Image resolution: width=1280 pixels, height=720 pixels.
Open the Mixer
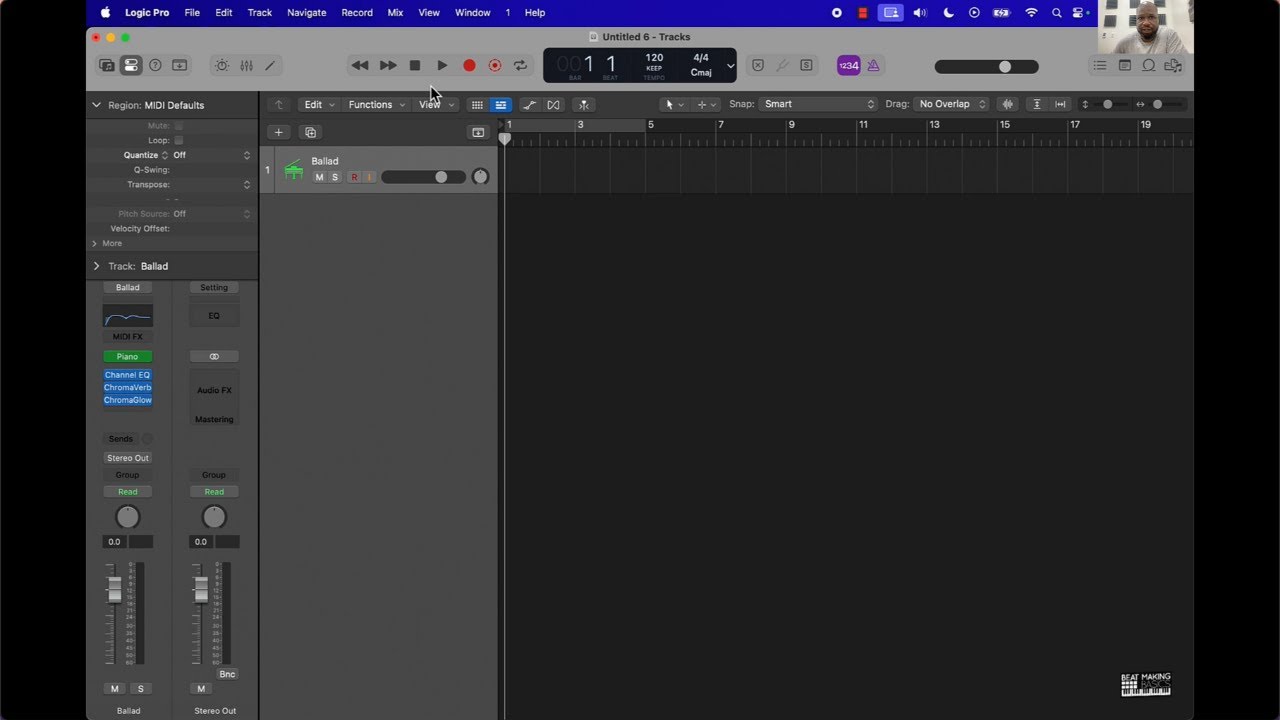(246, 66)
